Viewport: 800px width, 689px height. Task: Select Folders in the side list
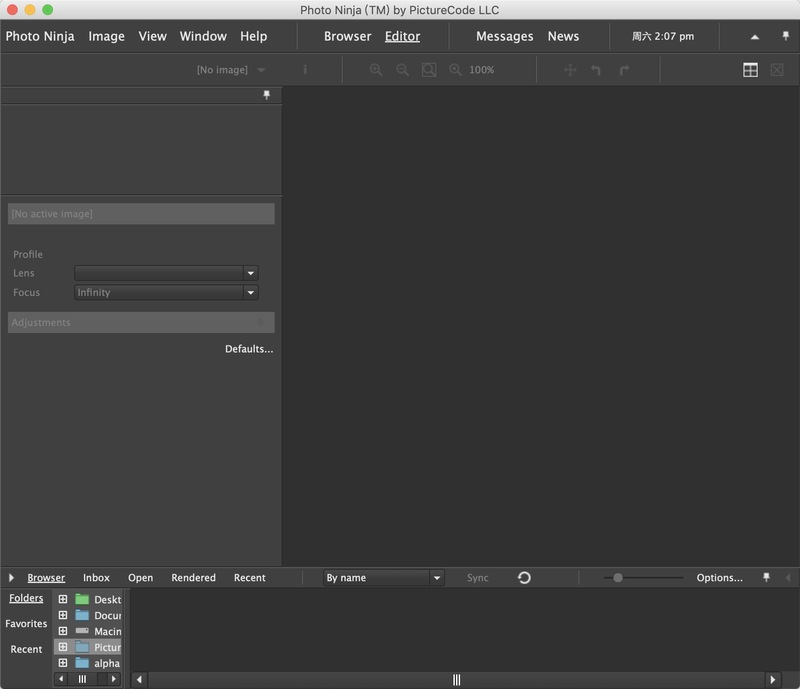coord(26,598)
